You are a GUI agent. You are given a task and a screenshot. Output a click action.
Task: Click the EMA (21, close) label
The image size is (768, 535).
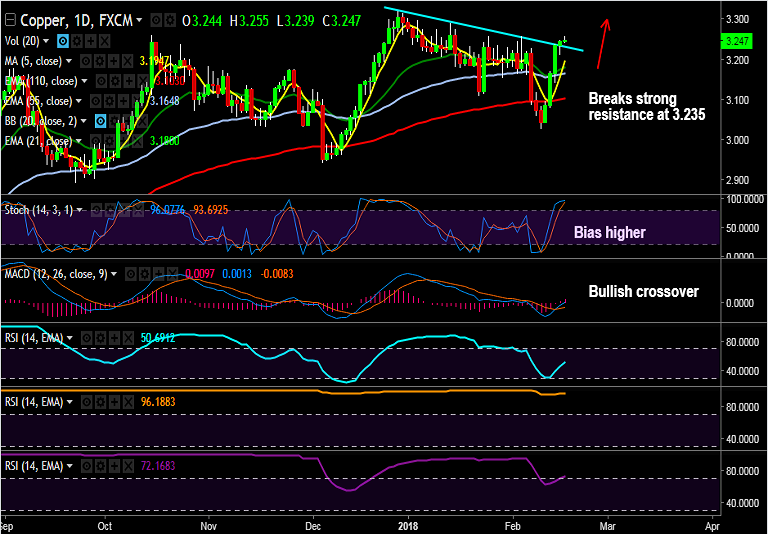point(39,141)
